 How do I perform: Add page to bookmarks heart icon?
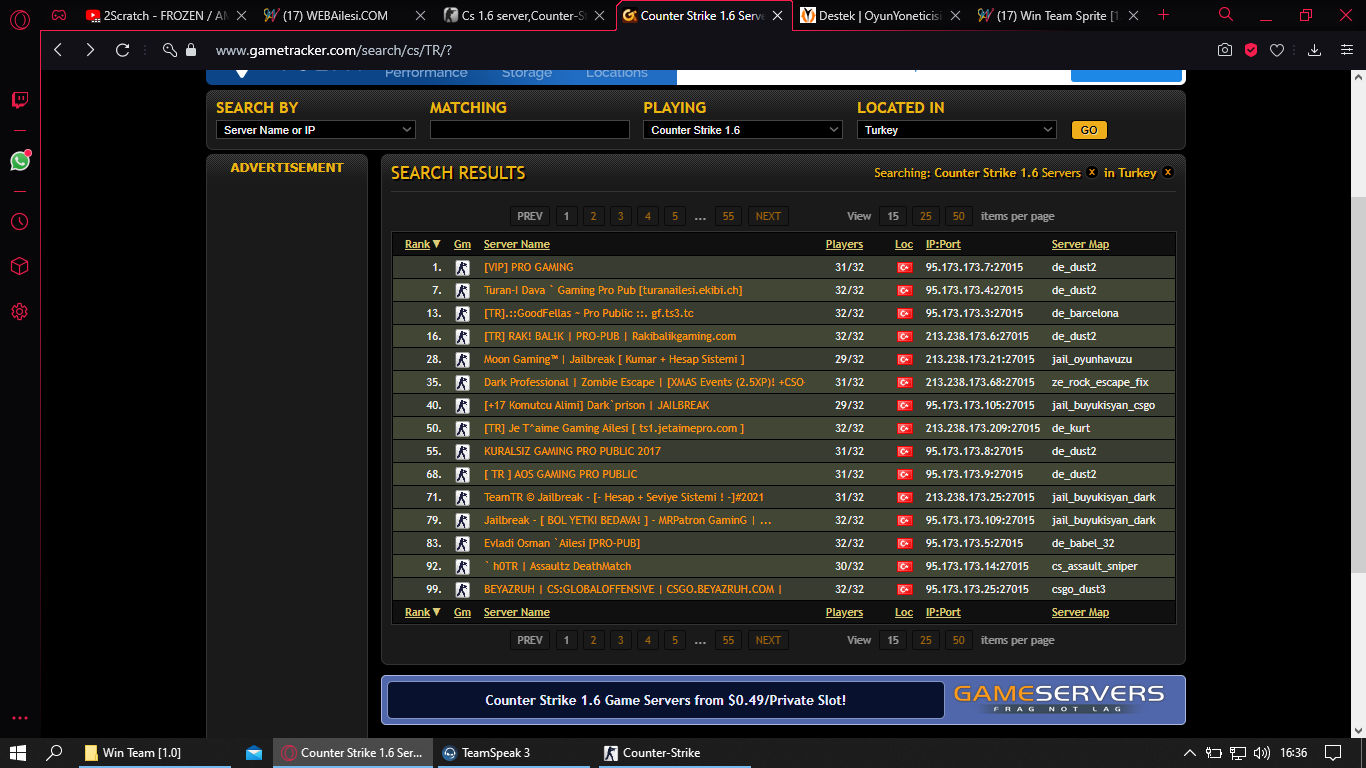(1277, 50)
